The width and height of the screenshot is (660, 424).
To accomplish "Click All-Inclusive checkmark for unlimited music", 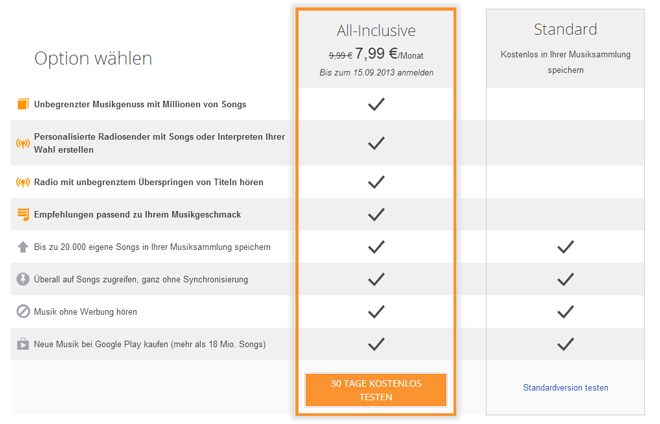I will tap(376, 104).
